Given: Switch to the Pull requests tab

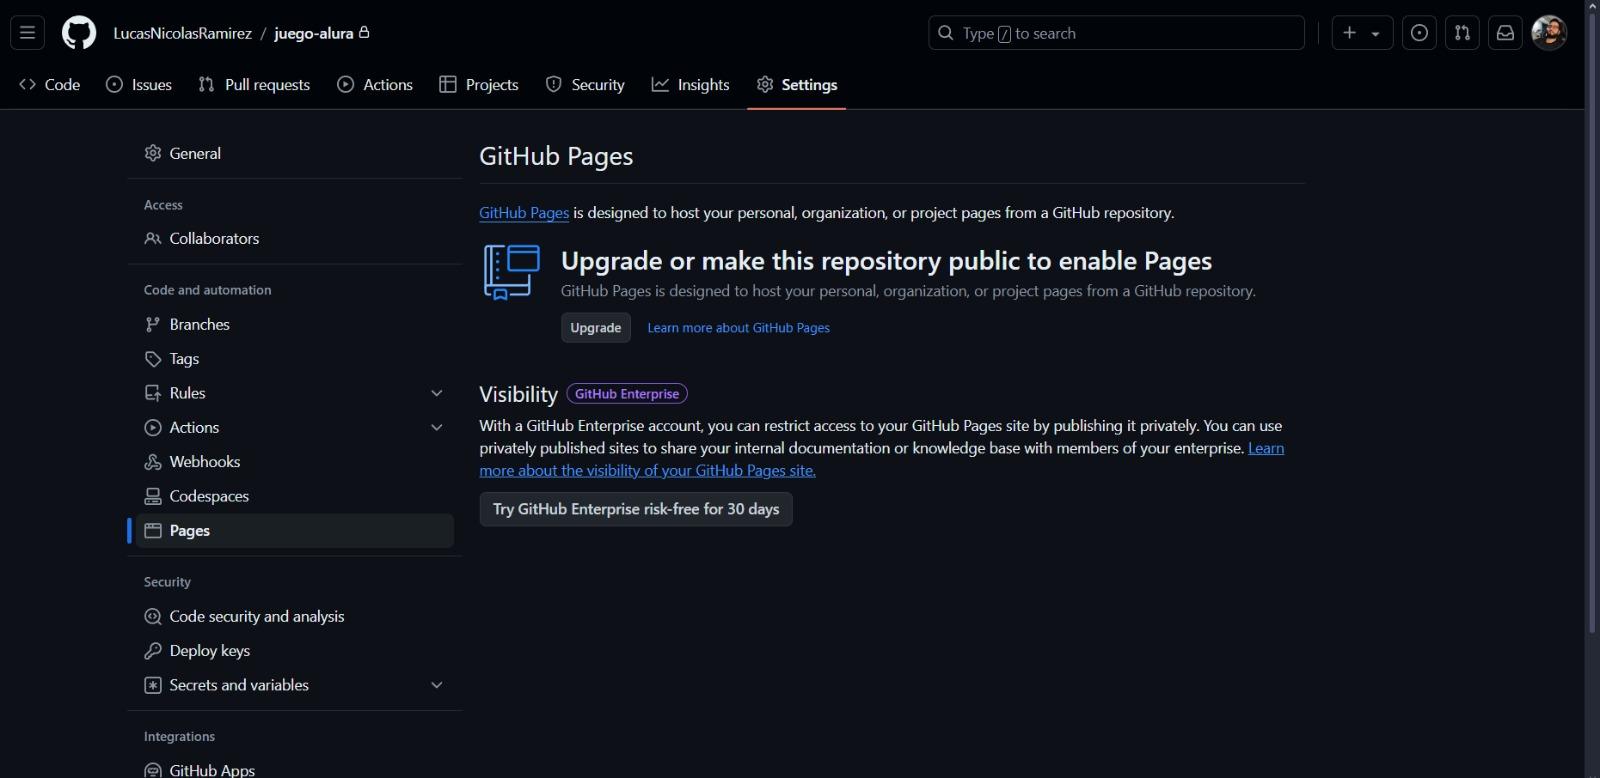Looking at the screenshot, I should [x=255, y=85].
